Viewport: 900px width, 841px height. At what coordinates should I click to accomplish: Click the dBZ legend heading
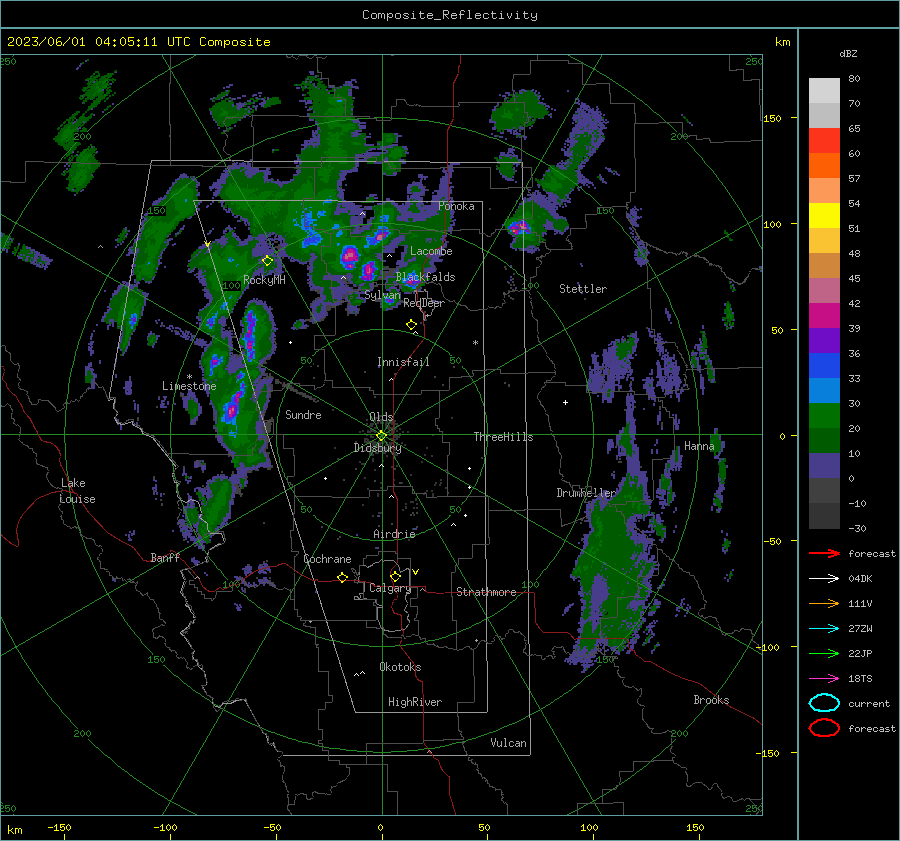point(848,53)
